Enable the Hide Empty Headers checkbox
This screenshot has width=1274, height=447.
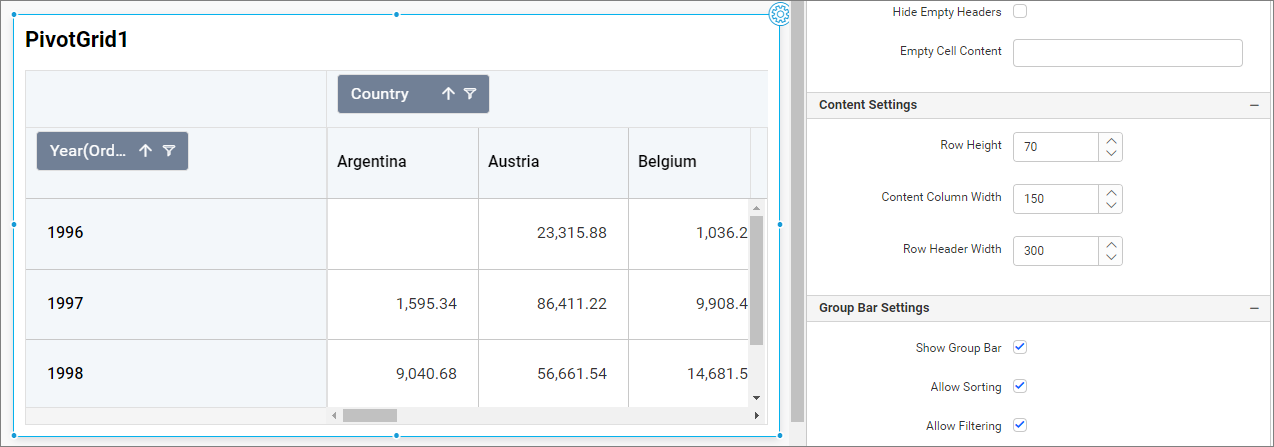(1020, 12)
